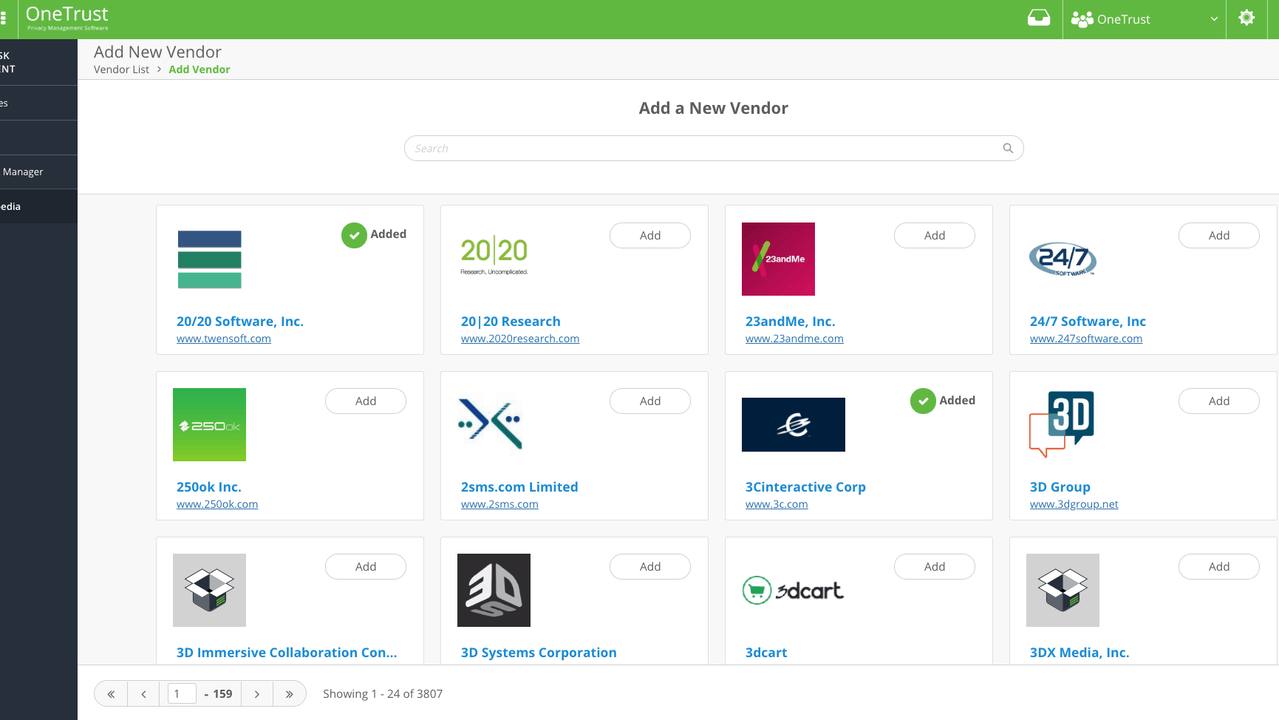Click the 23andMe vendor logo
1279x720 pixels.
click(778, 259)
